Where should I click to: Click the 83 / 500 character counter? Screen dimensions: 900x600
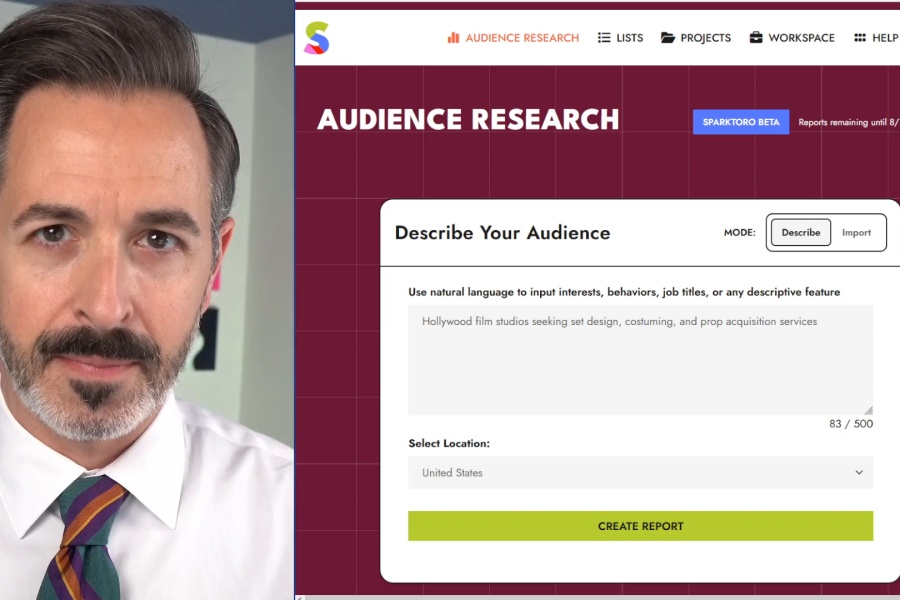(851, 424)
